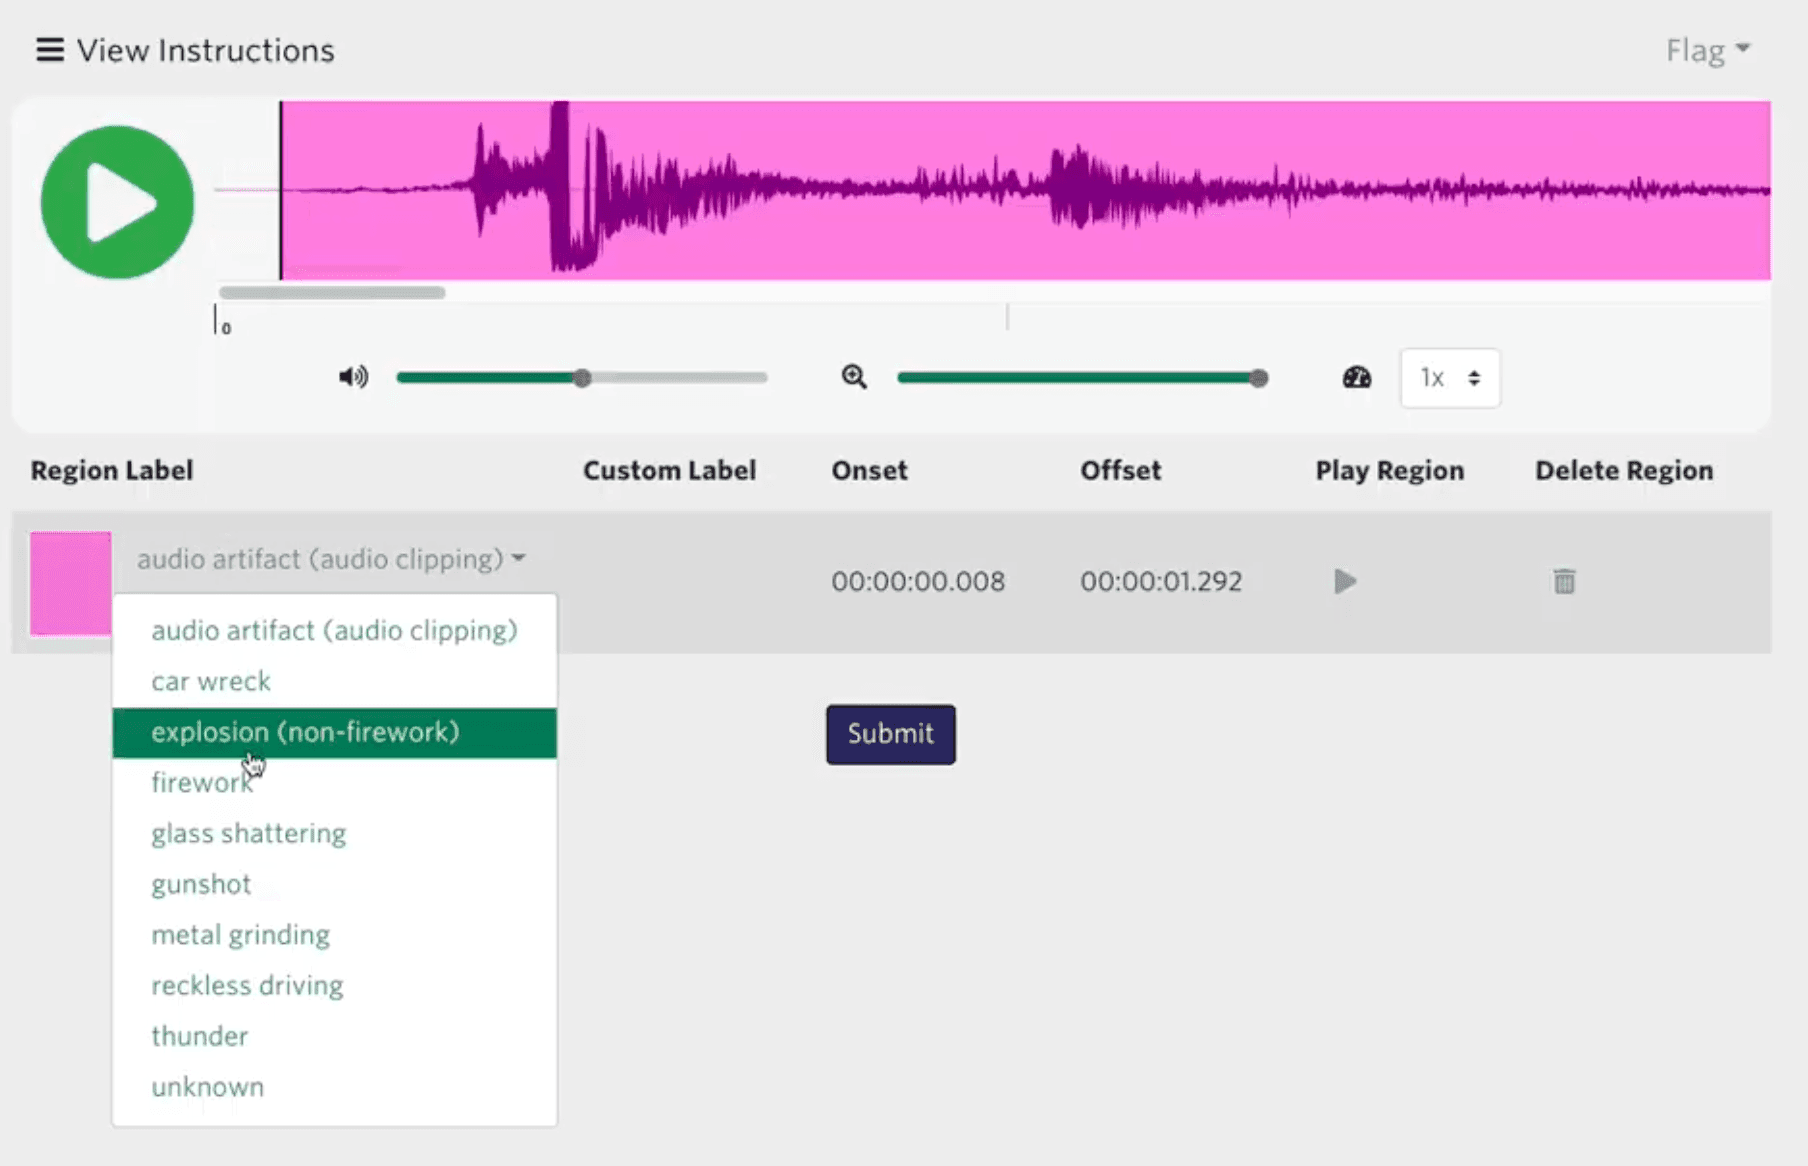
Task: Click the hamburger instructions icon
Action: coord(49,49)
